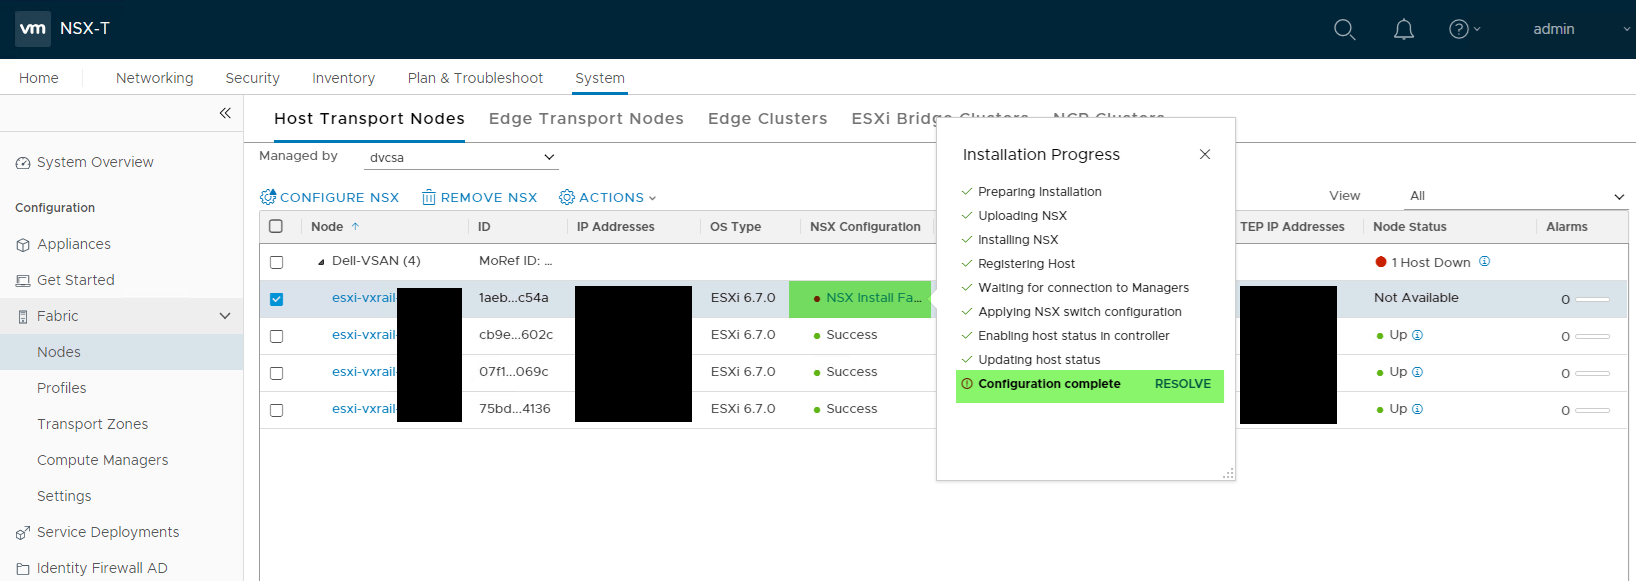
Task: Open the Actions dropdown menu
Action: point(608,197)
